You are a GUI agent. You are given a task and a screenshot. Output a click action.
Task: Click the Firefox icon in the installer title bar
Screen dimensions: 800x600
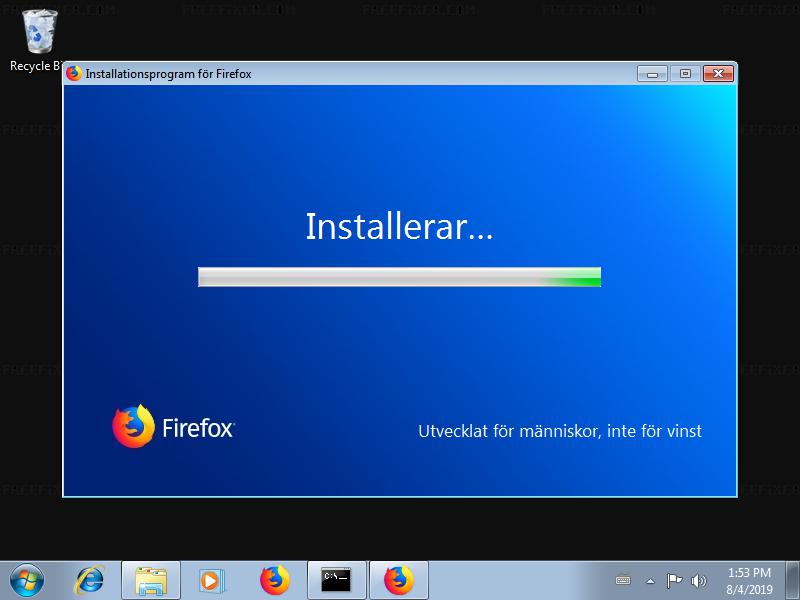click(74, 73)
